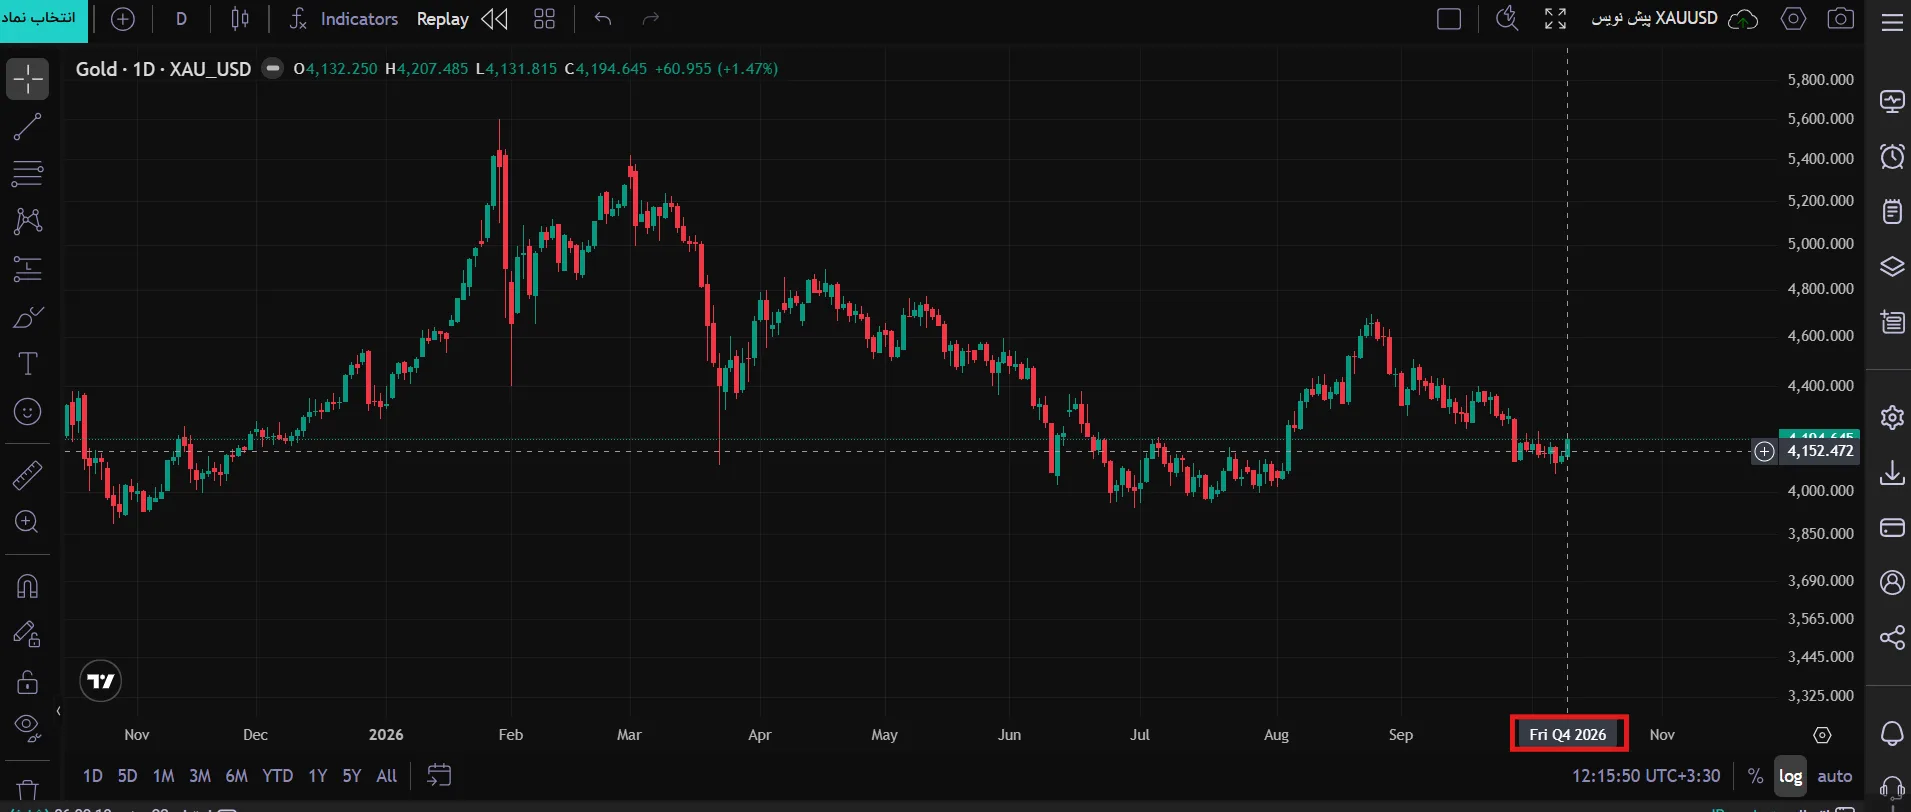
Task: Click the plus button on price crosshair label
Action: coord(1765,451)
